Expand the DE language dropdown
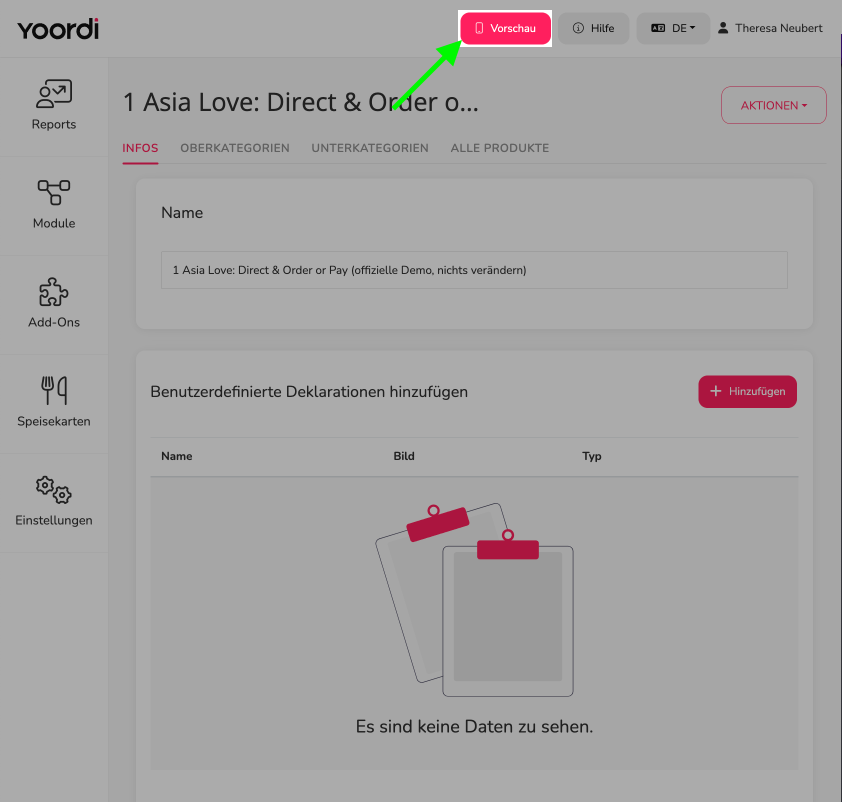 click(x=673, y=28)
